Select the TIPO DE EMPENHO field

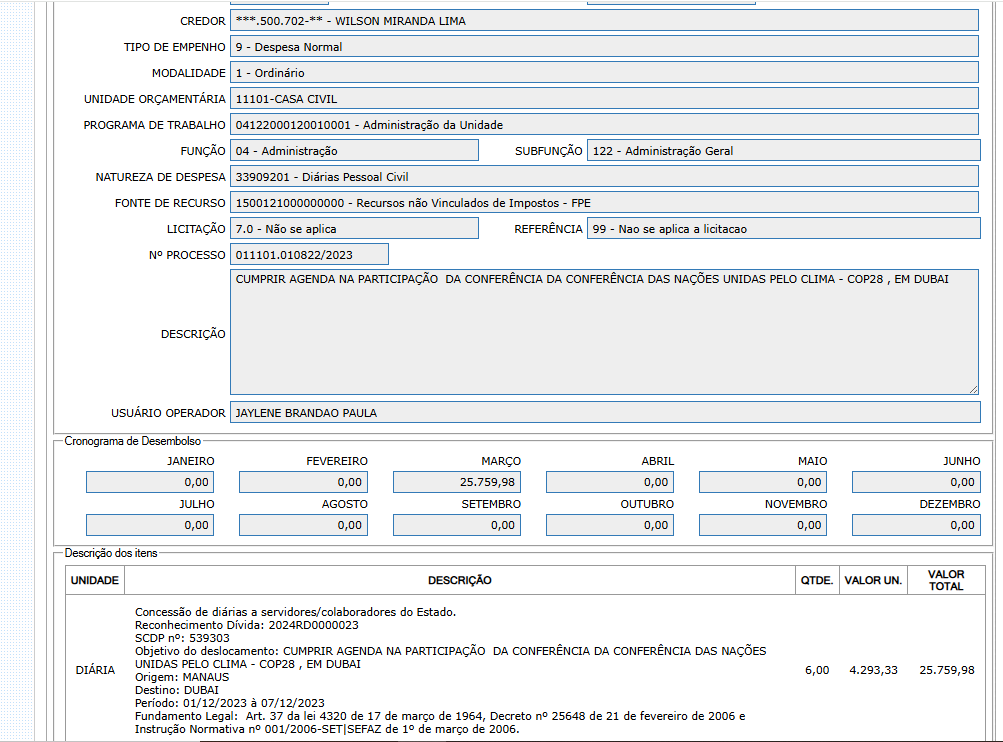(603, 47)
